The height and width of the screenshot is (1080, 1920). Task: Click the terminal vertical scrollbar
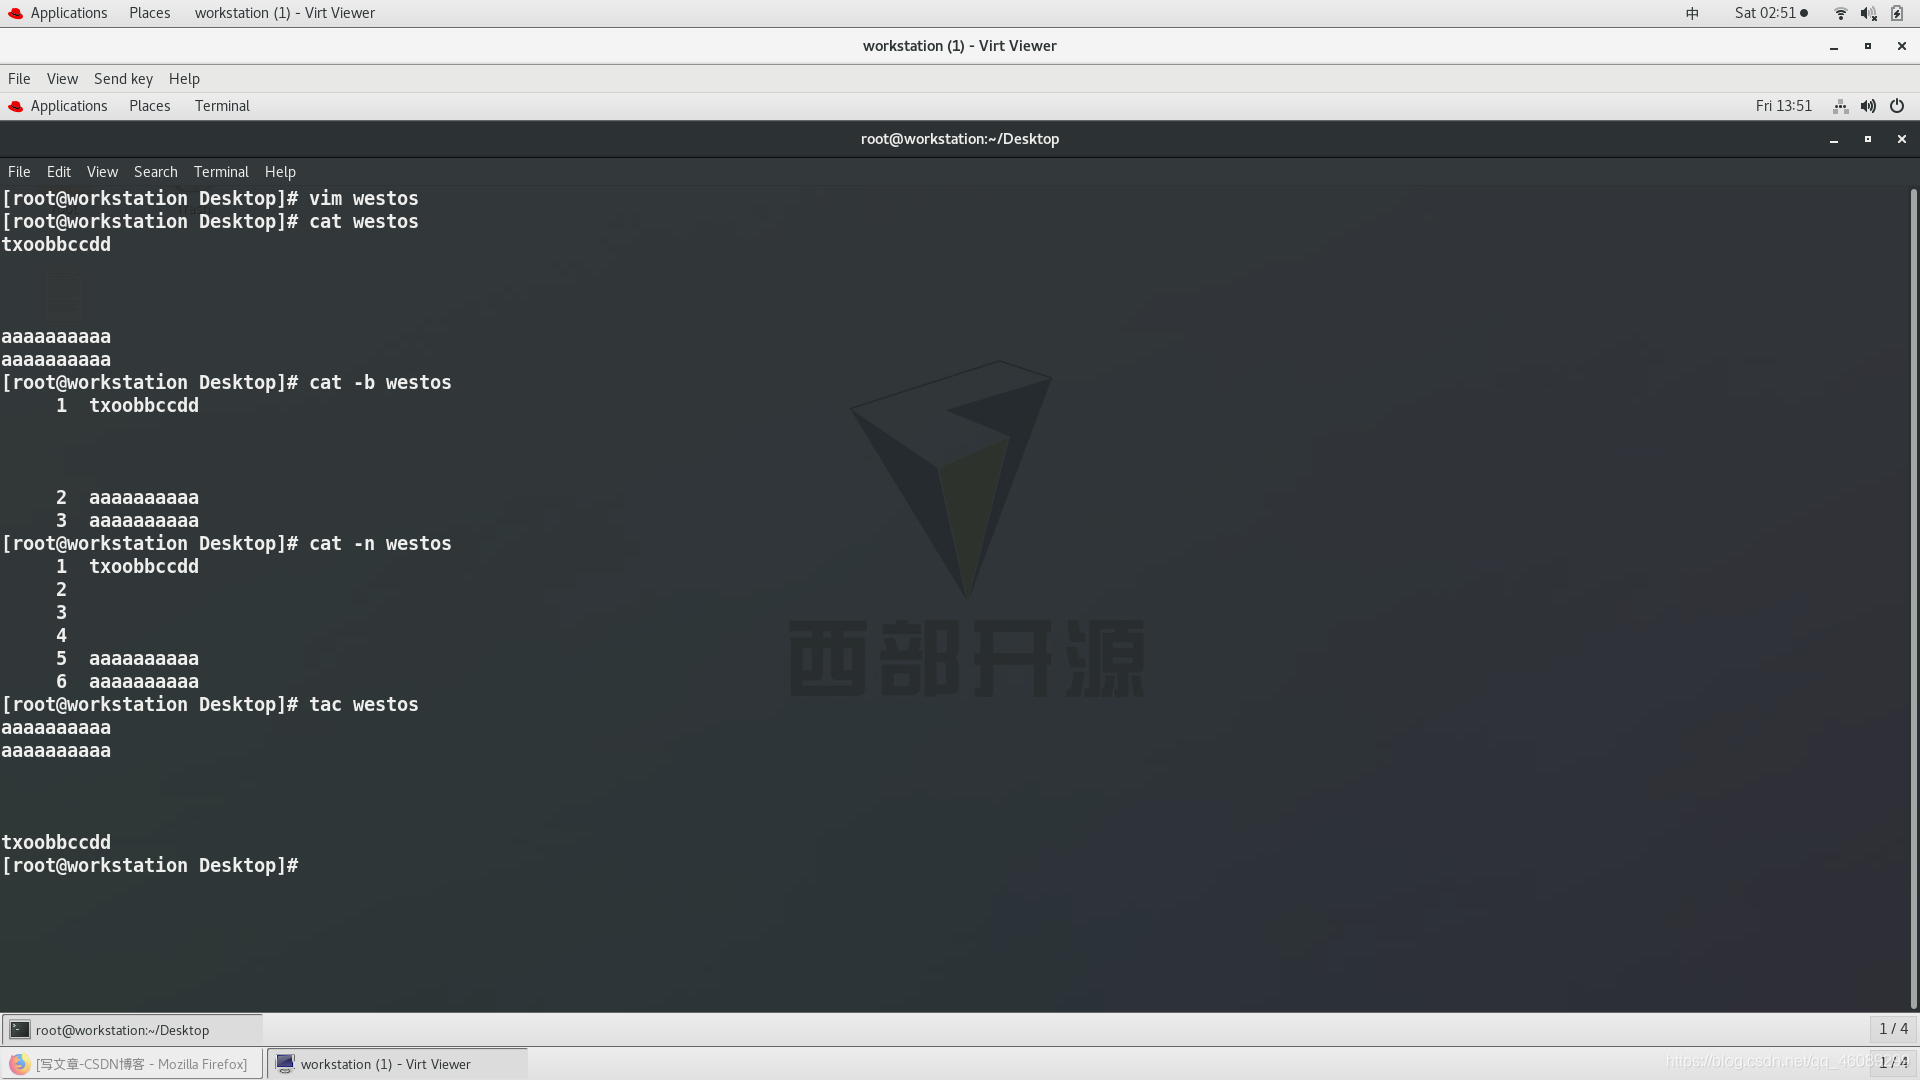click(1913, 598)
